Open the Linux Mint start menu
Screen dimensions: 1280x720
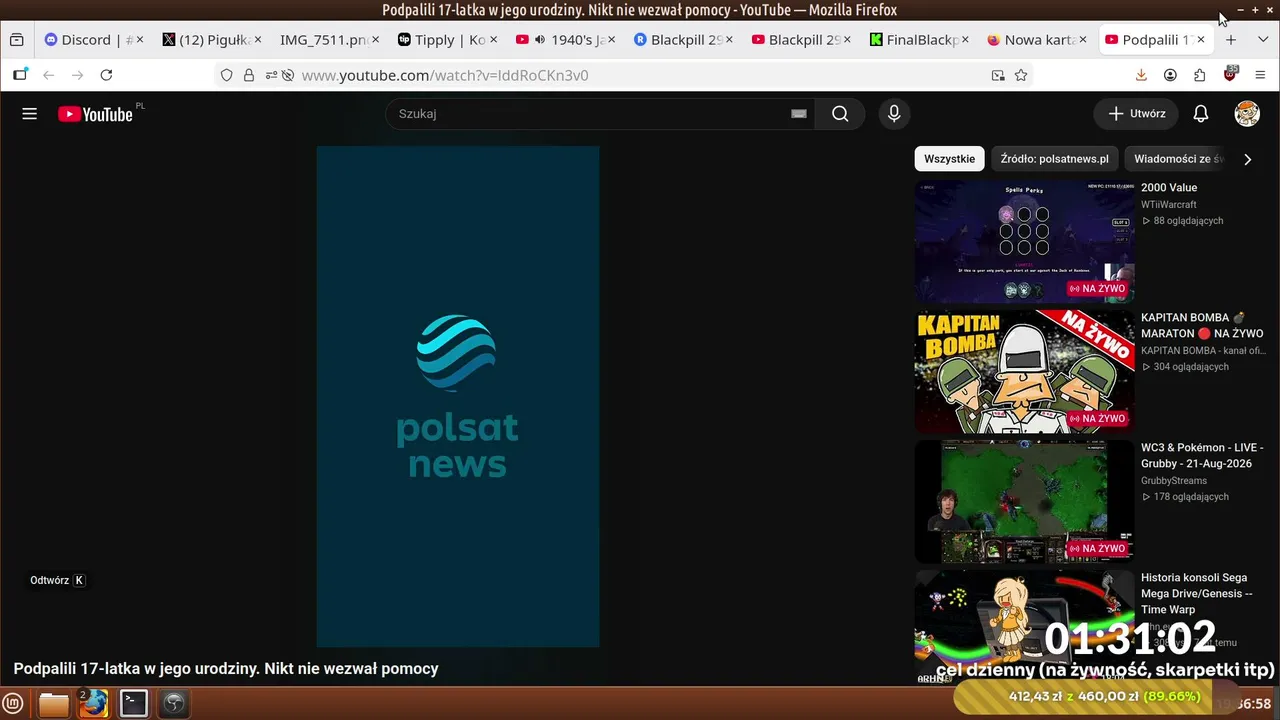[14, 704]
